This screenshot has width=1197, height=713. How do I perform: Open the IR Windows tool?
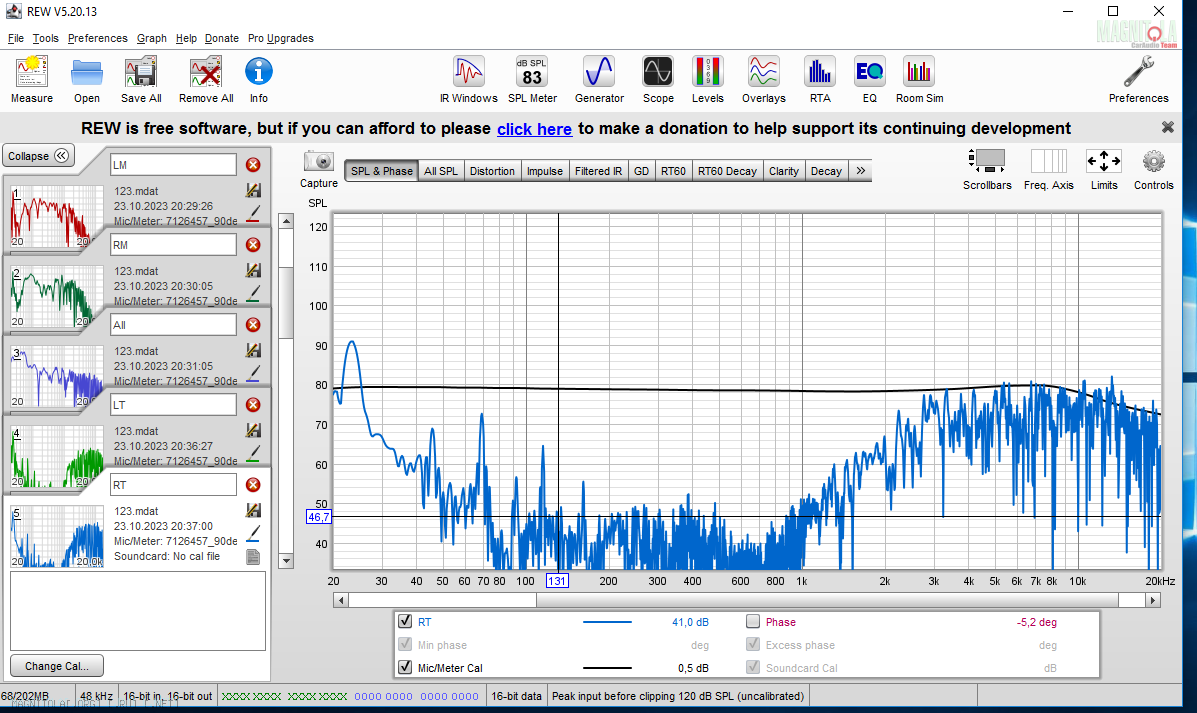[x=469, y=79]
